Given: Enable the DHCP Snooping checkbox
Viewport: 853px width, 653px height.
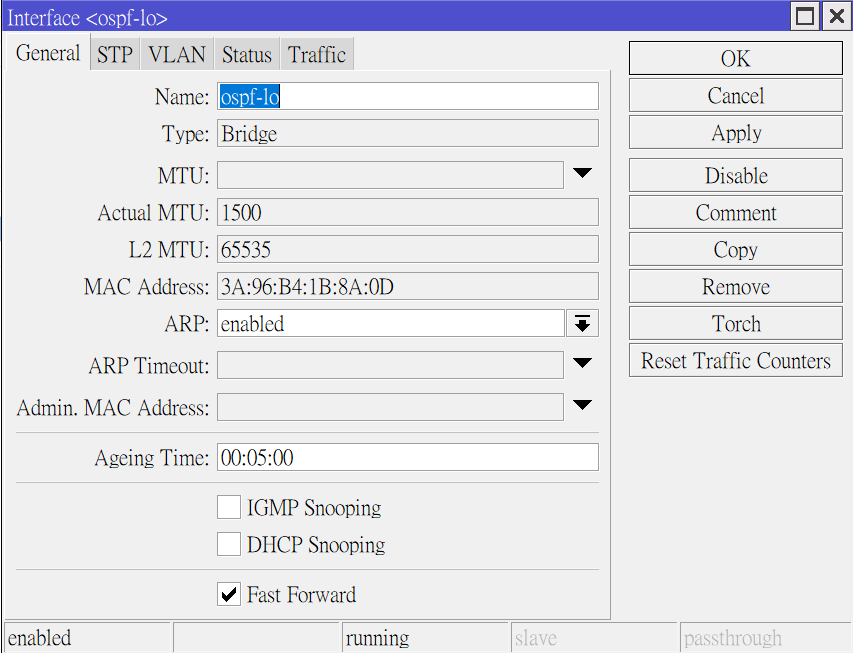Looking at the screenshot, I should [229, 545].
